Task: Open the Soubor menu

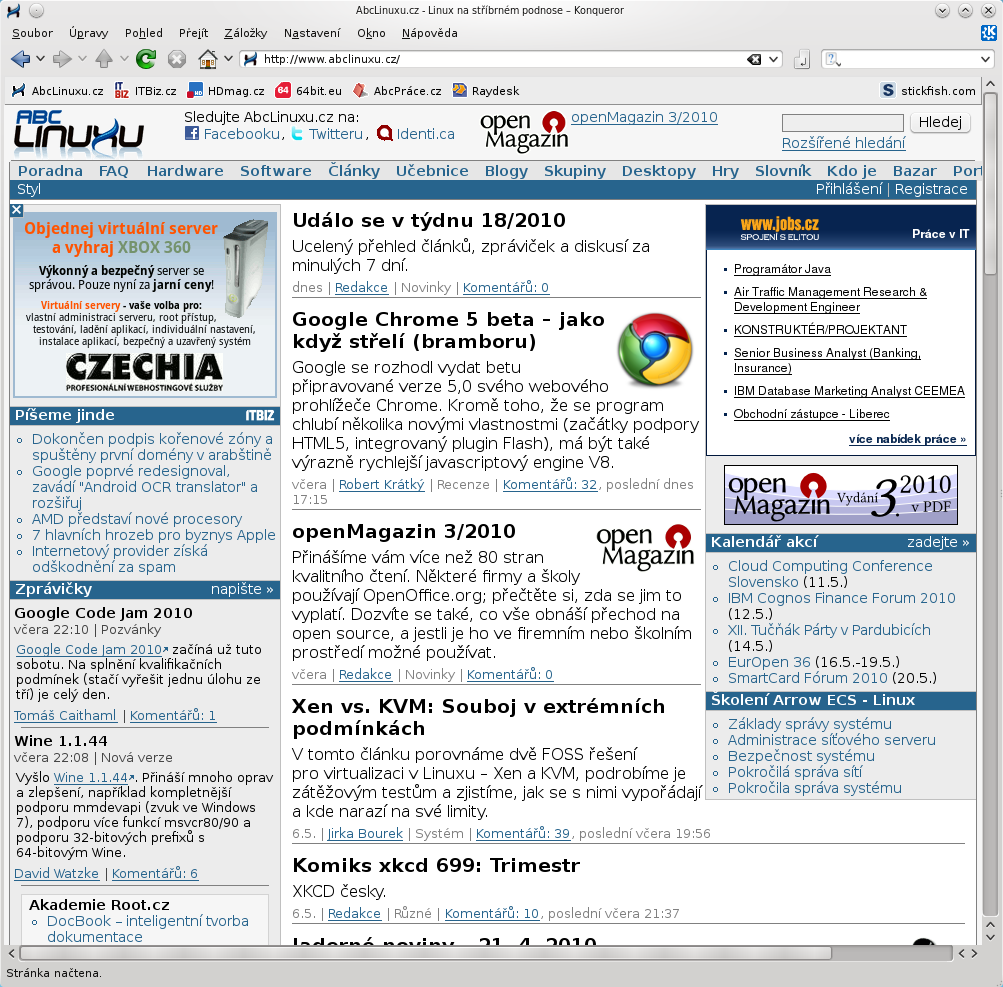Action: coord(32,33)
